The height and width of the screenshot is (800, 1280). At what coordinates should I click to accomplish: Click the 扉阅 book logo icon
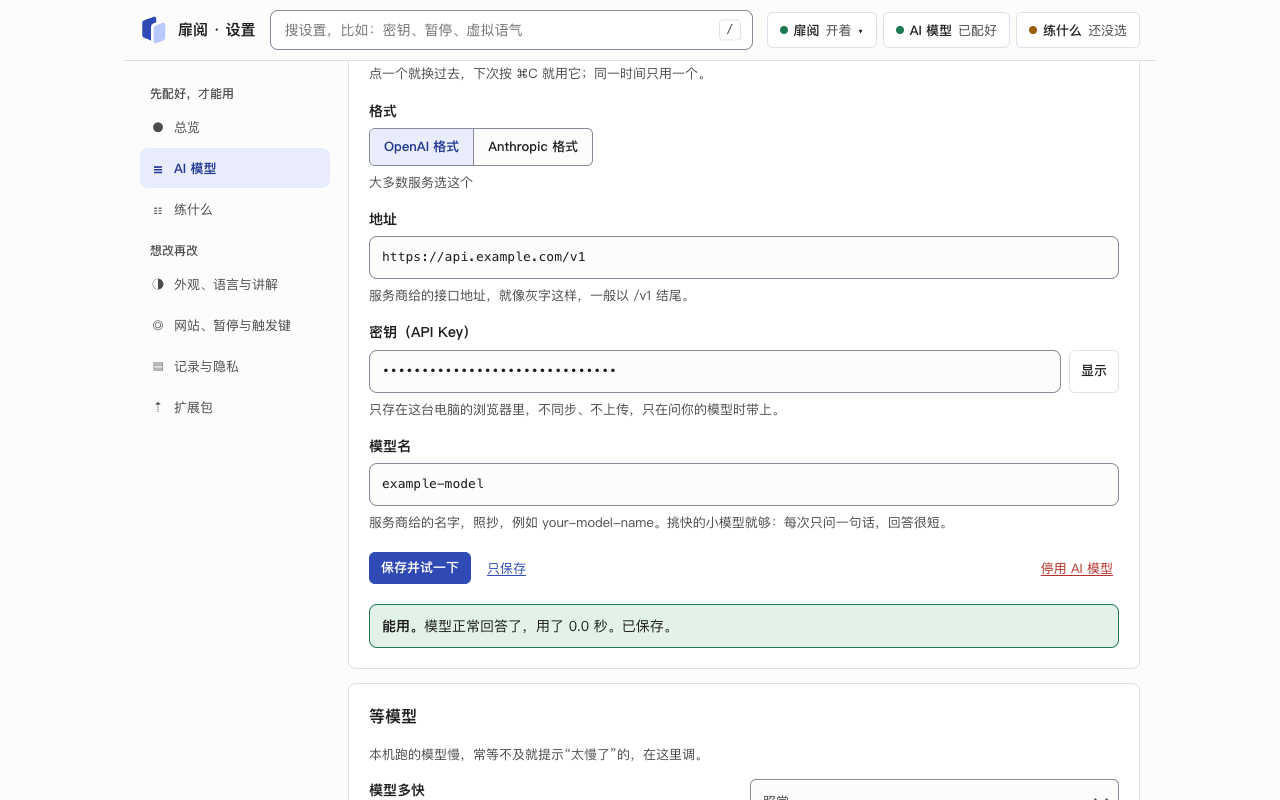tap(153, 30)
